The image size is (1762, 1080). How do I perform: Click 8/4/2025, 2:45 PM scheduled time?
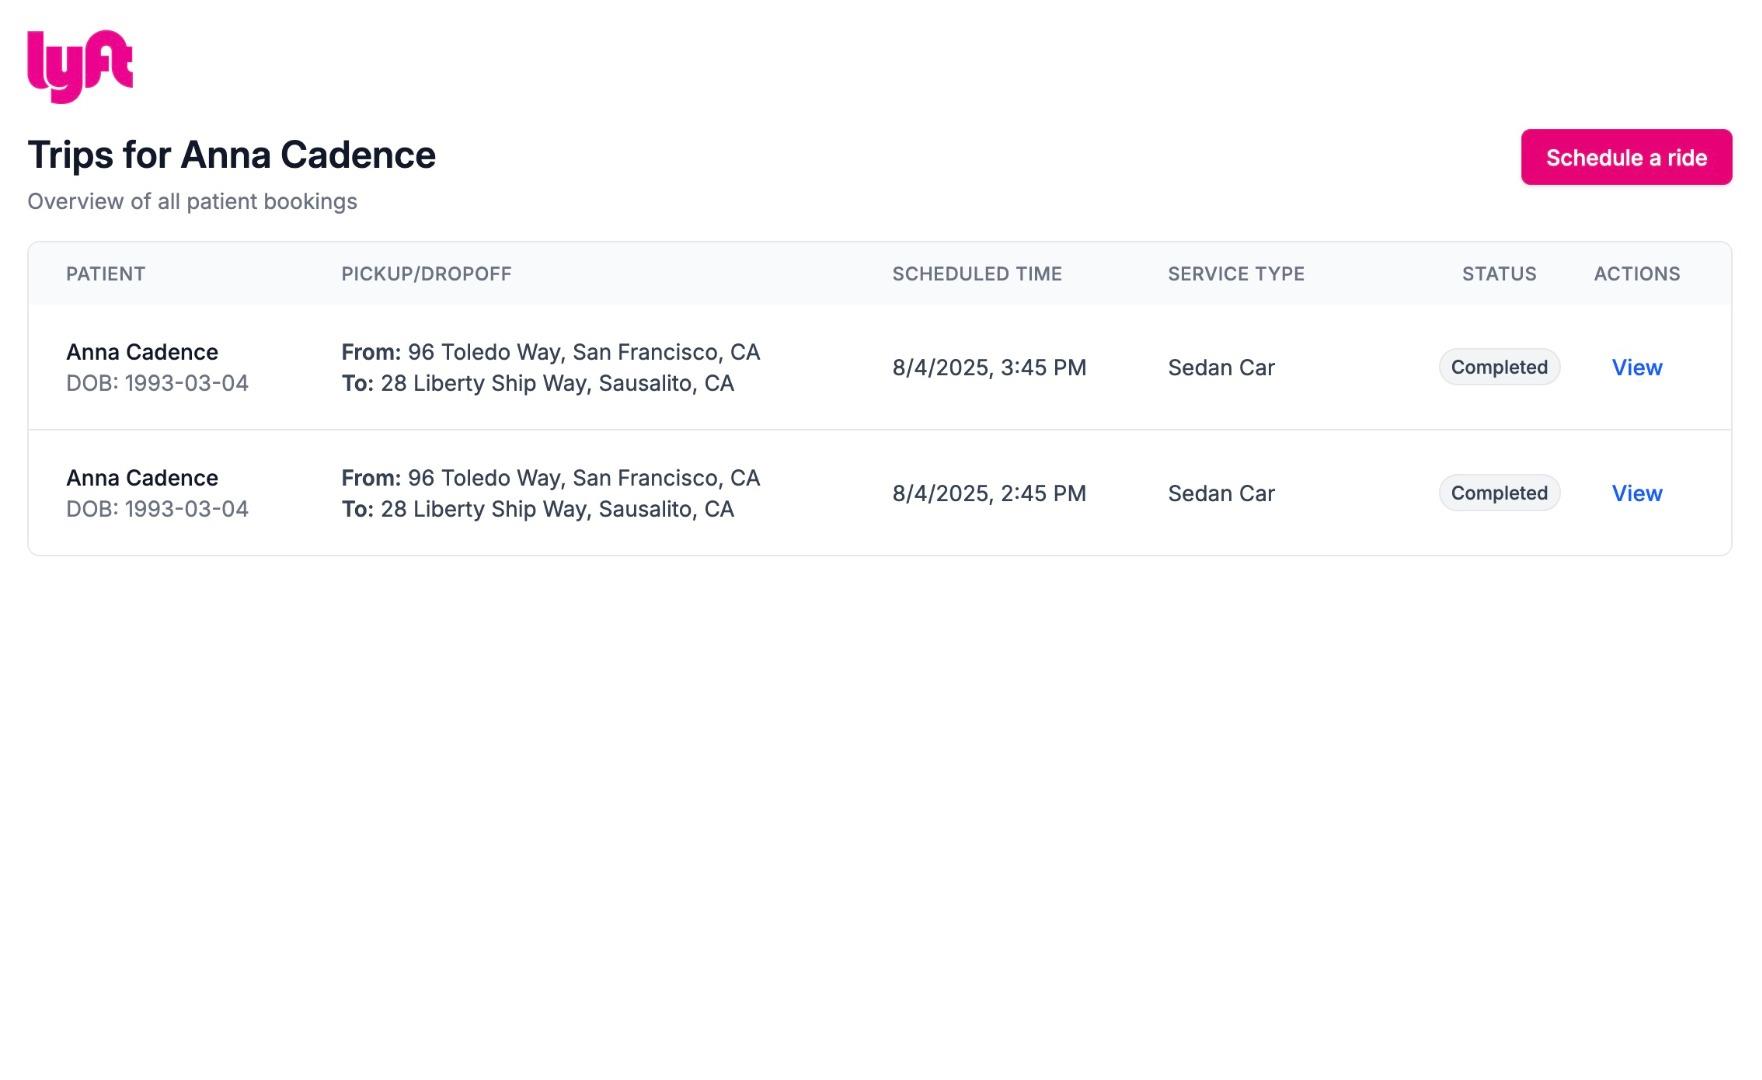tap(988, 493)
